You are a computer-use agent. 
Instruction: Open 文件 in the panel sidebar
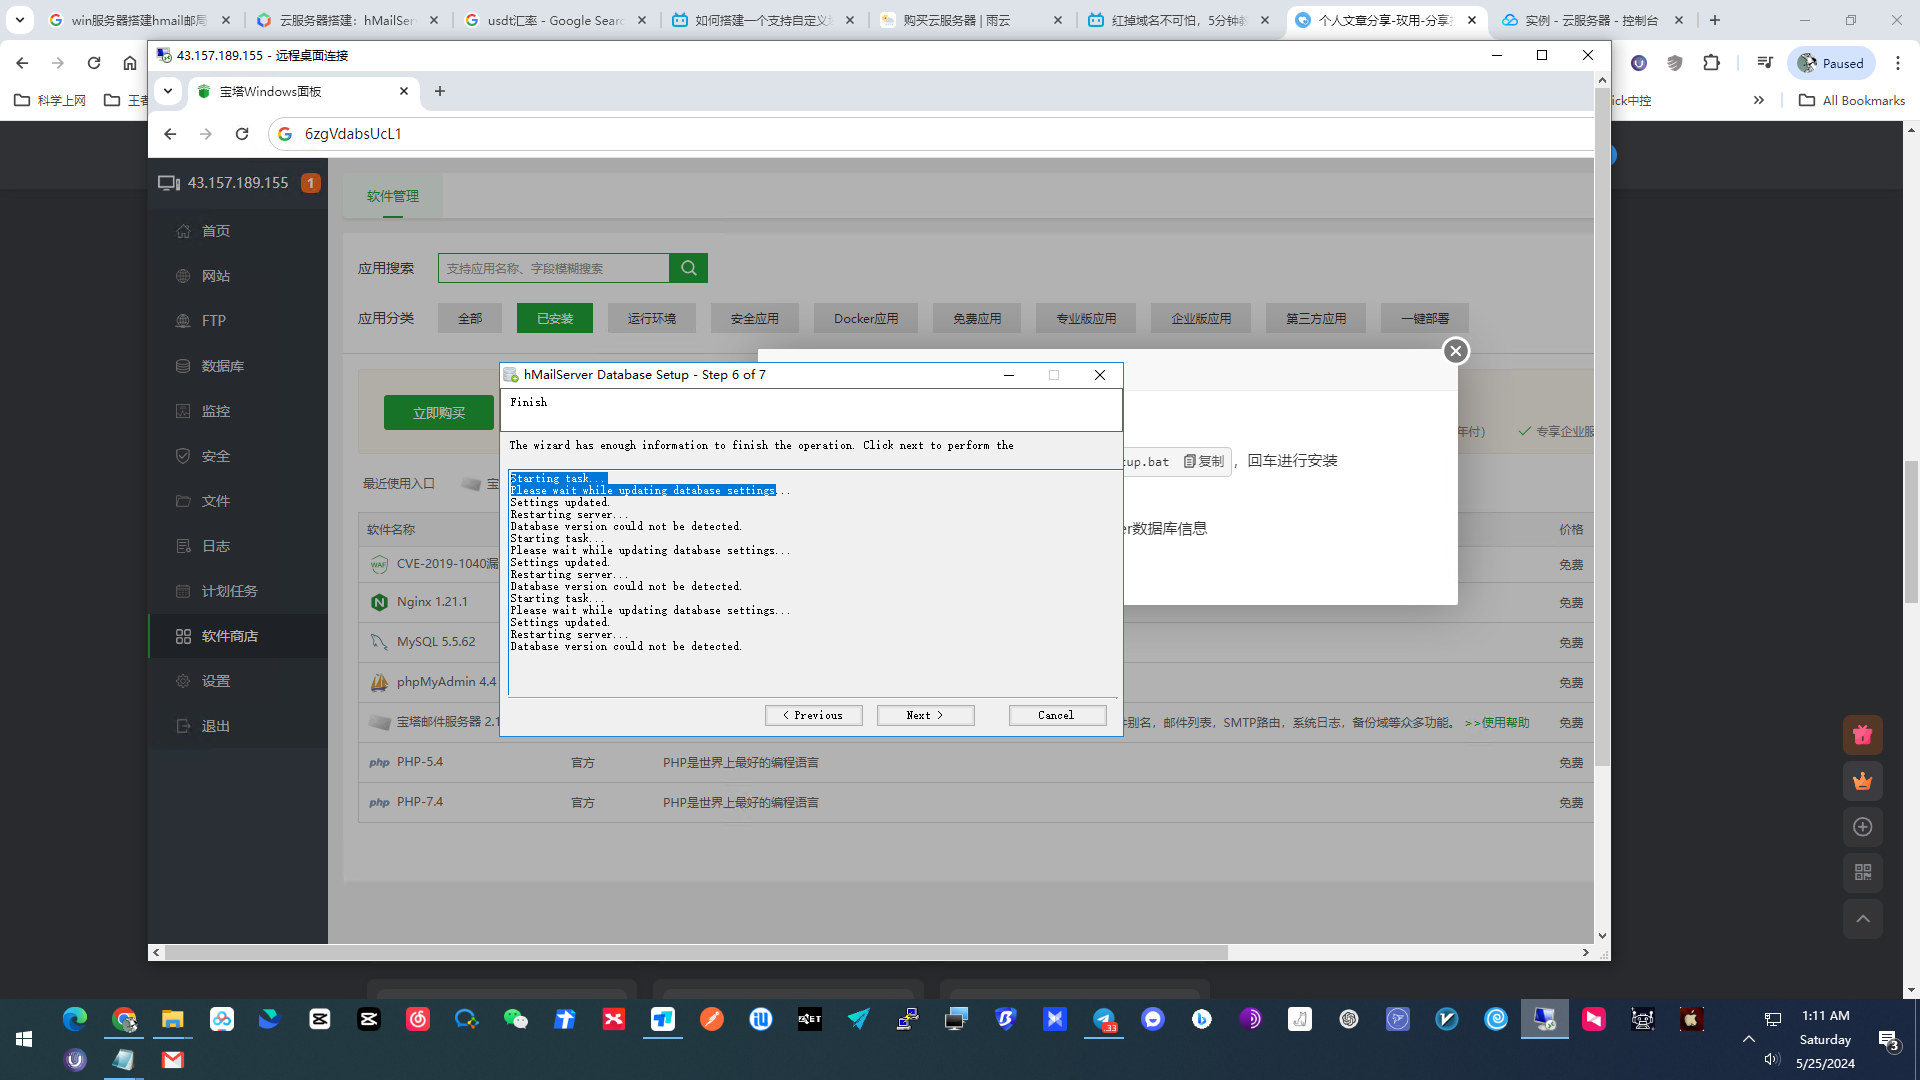[238, 501]
